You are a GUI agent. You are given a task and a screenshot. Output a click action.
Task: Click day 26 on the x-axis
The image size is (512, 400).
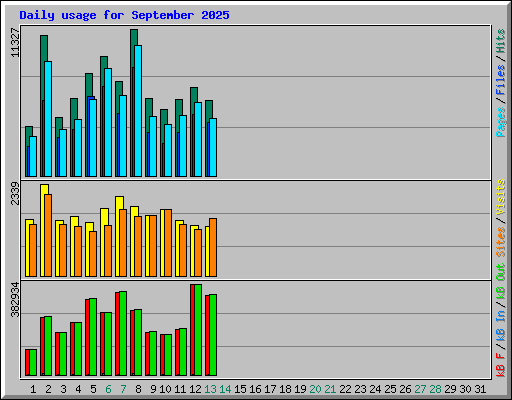(405, 389)
